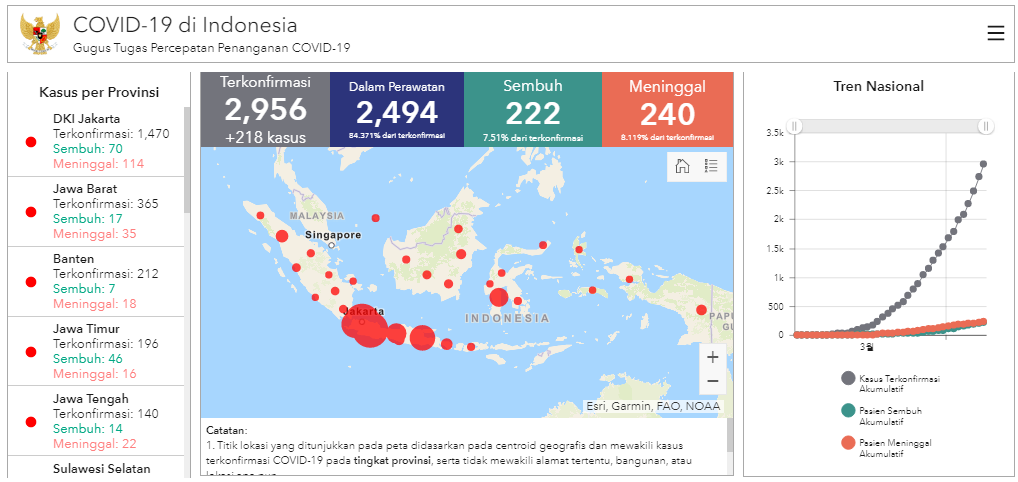Select Jawa Timur province entry
The width and height of the screenshot is (1018, 482).
coord(96,351)
